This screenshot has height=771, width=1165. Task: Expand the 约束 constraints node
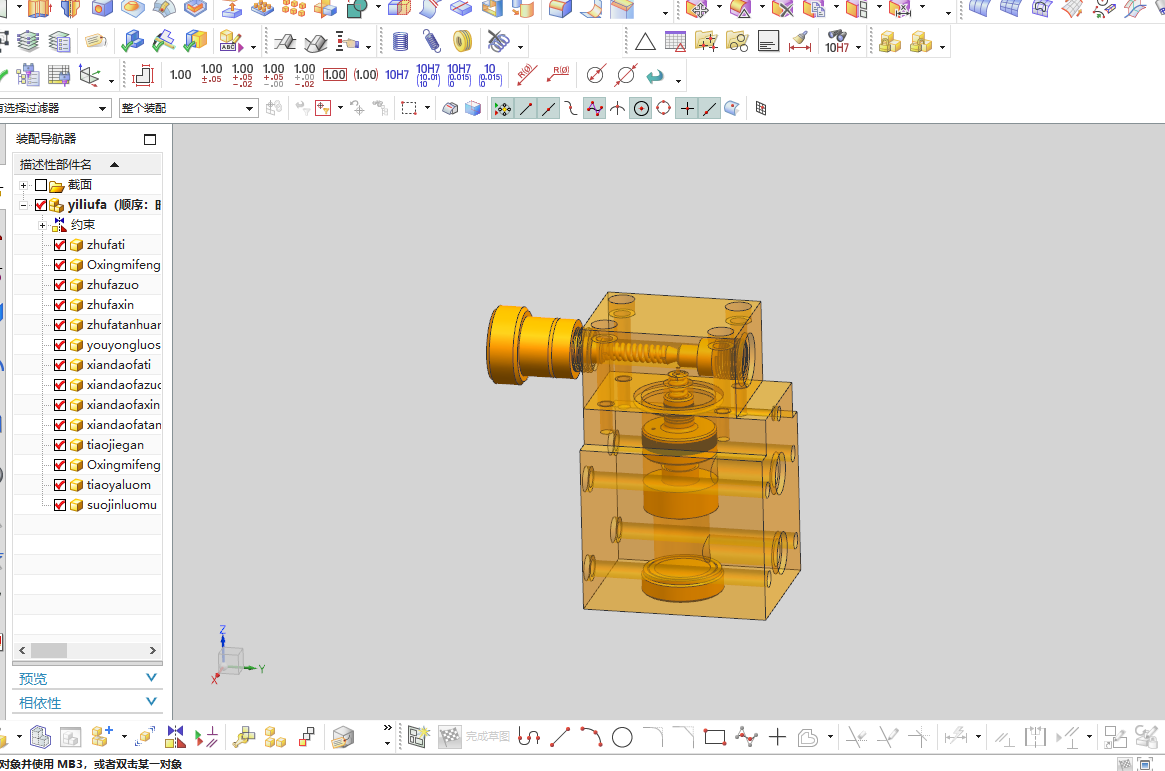tap(42, 225)
